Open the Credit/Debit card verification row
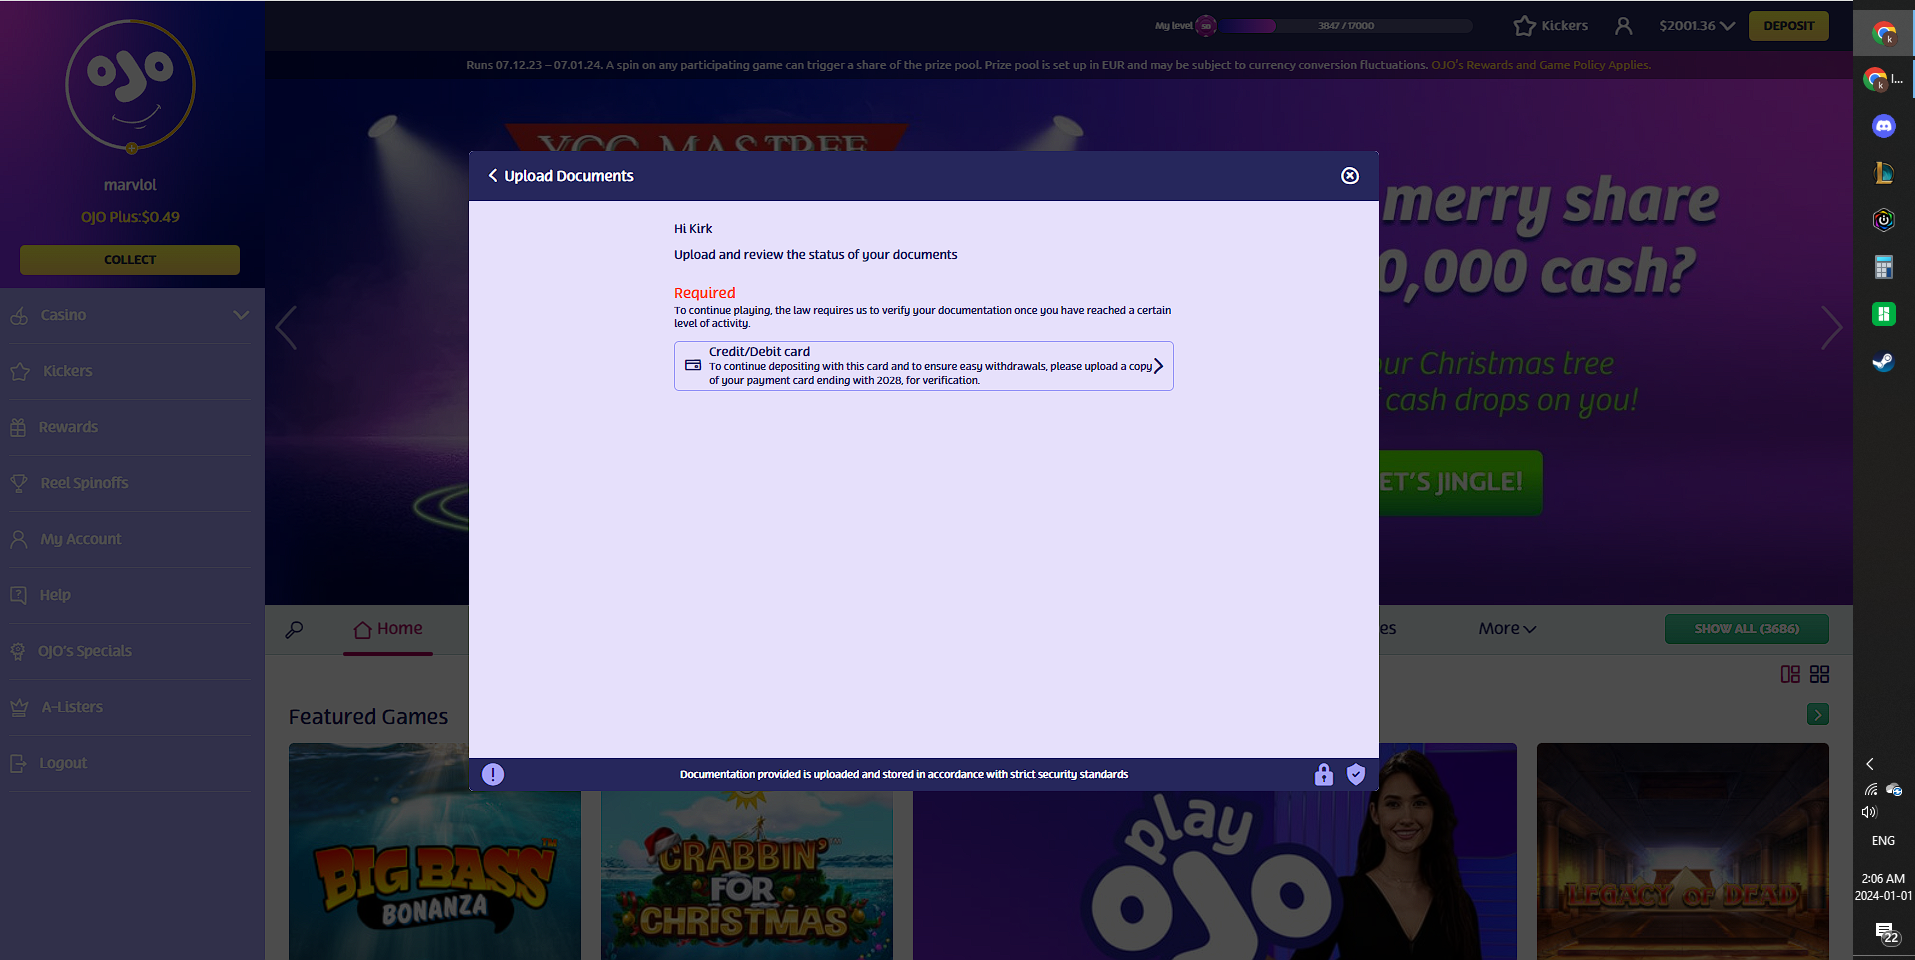 click(x=923, y=366)
